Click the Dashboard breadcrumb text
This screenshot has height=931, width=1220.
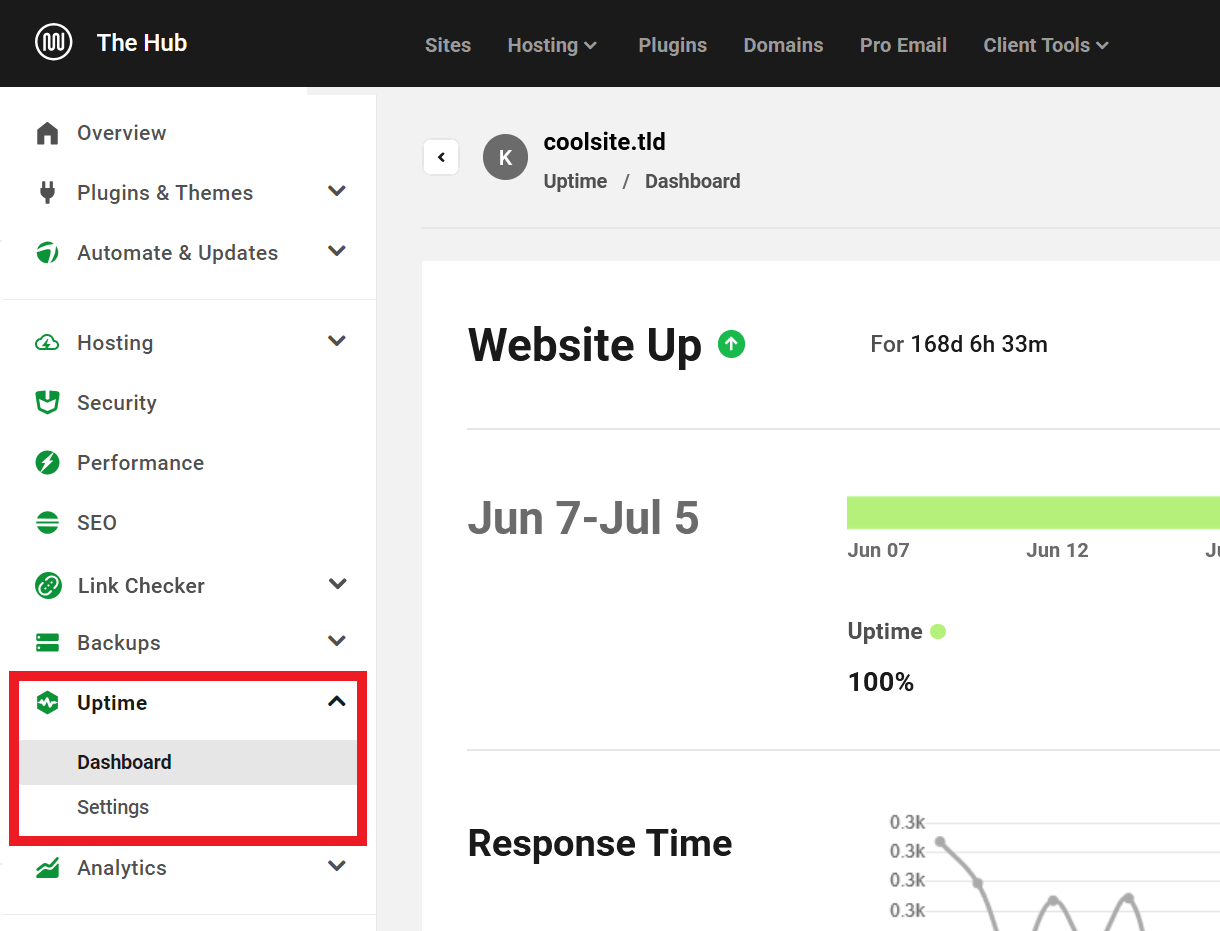click(693, 181)
